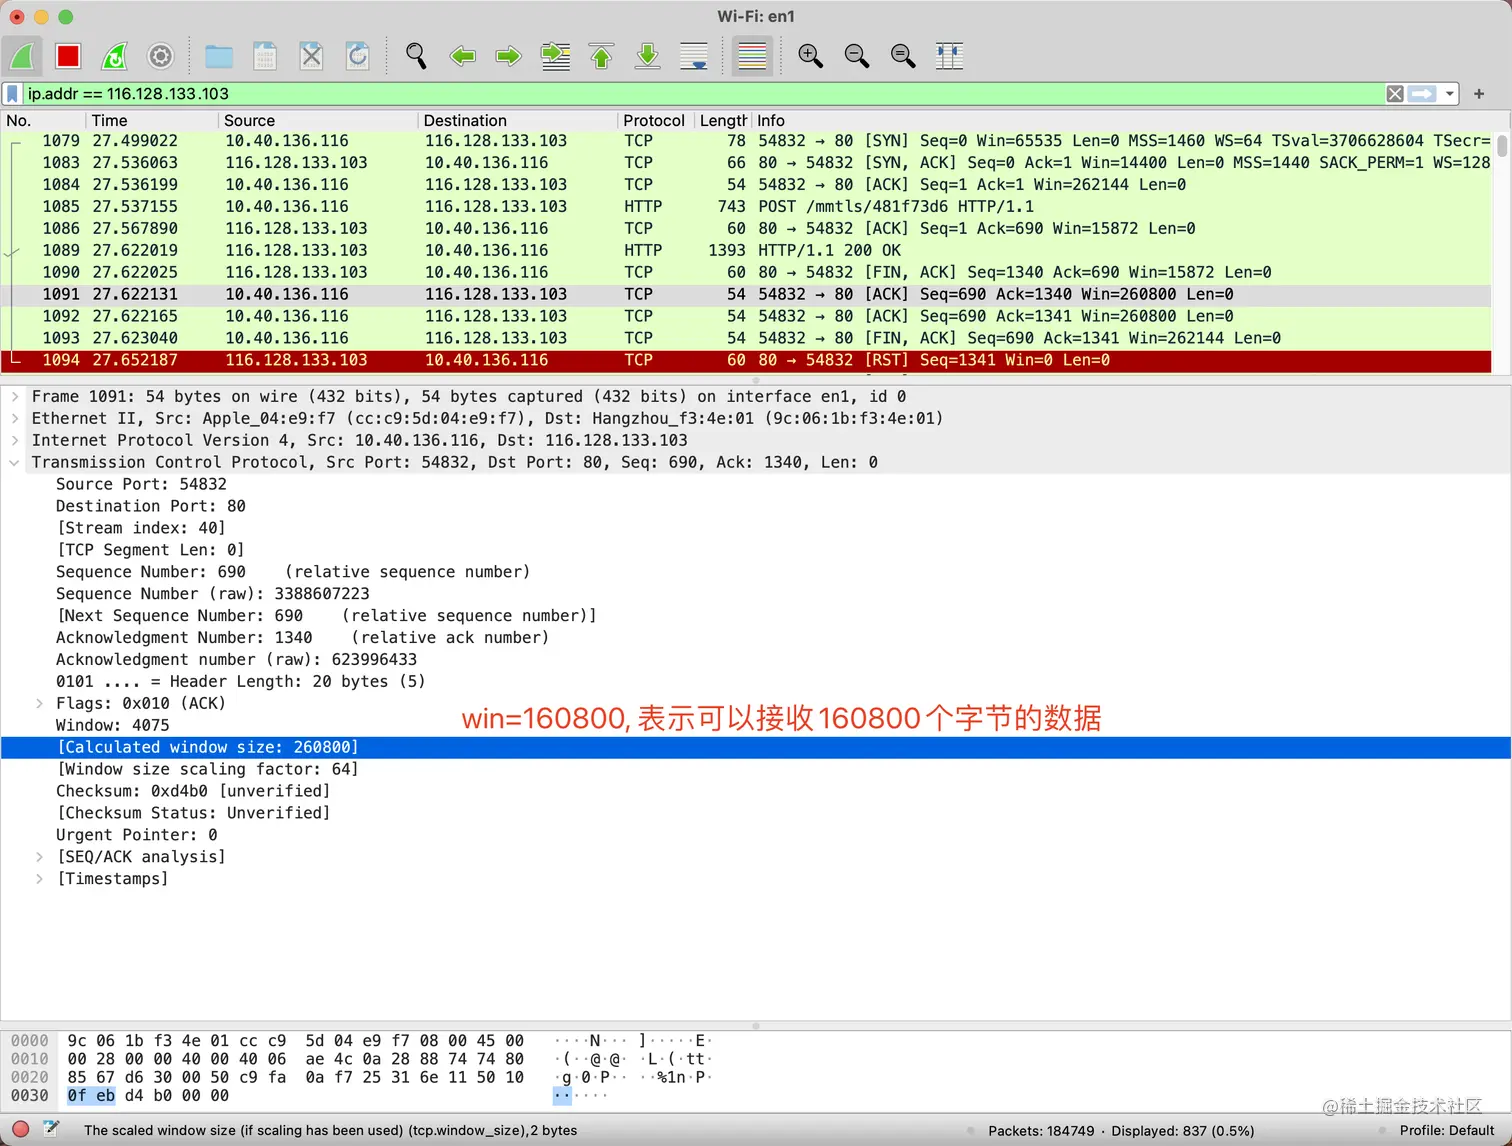Sort by Protocol column header

pos(655,120)
